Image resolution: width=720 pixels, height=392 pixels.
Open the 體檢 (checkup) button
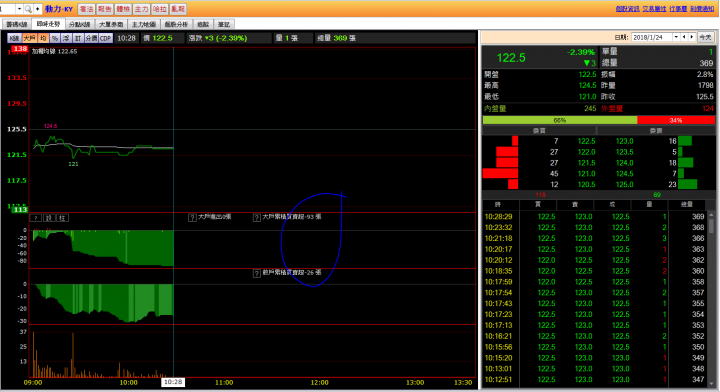pos(123,9)
